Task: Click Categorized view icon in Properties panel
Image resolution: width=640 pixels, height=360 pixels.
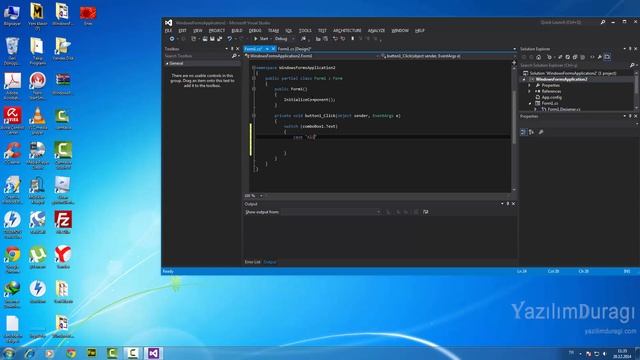Action: click(x=523, y=132)
